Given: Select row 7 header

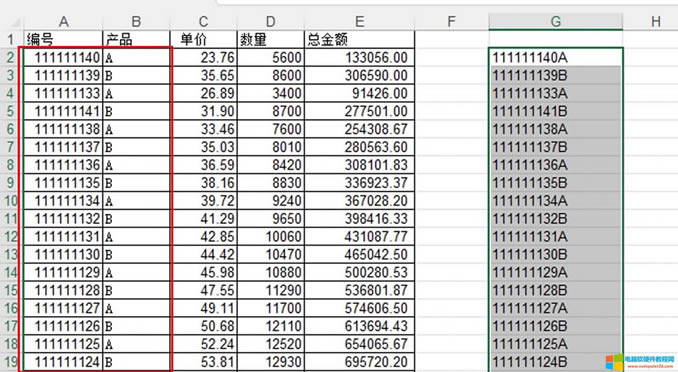Looking at the screenshot, I should [x=10, y=147].
